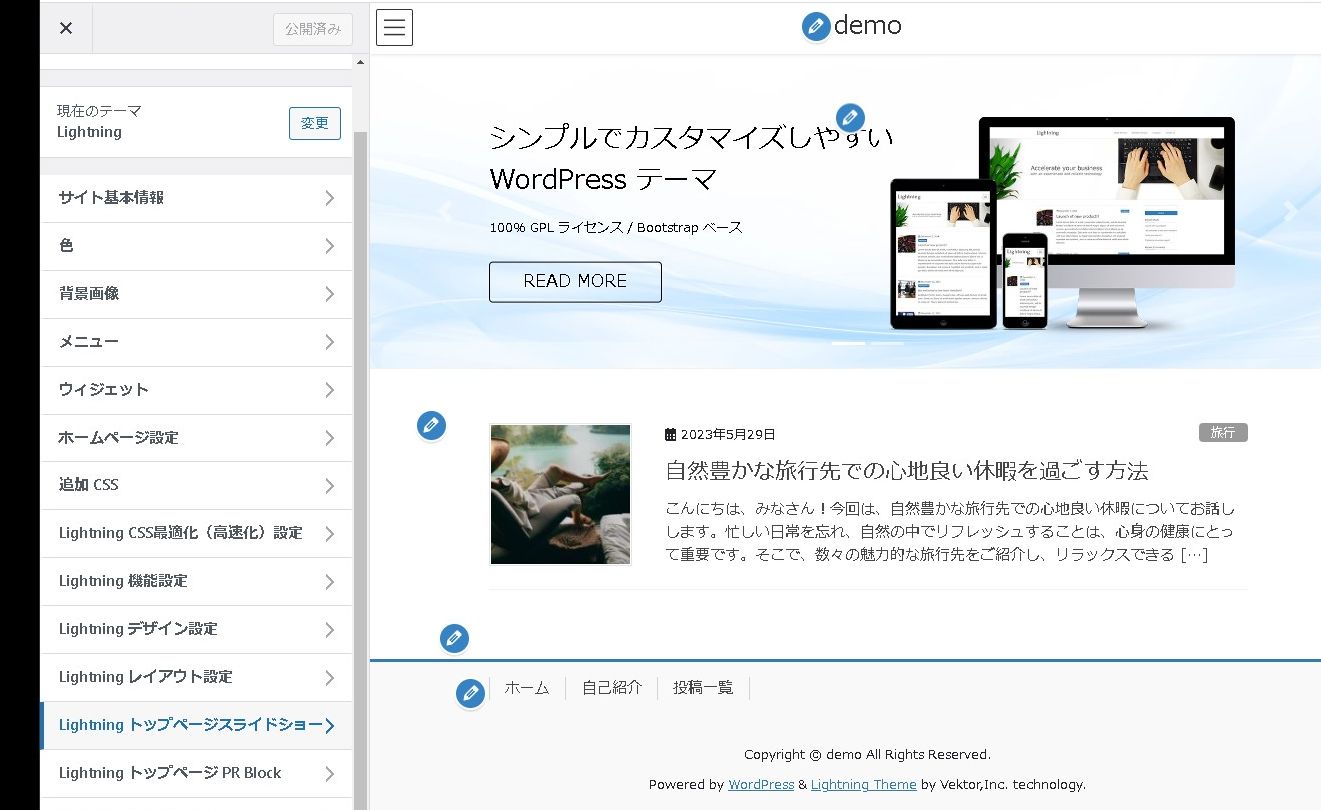Open the hamburger menu in the preview header
The image size is (1321, 810).
[394, 27]
